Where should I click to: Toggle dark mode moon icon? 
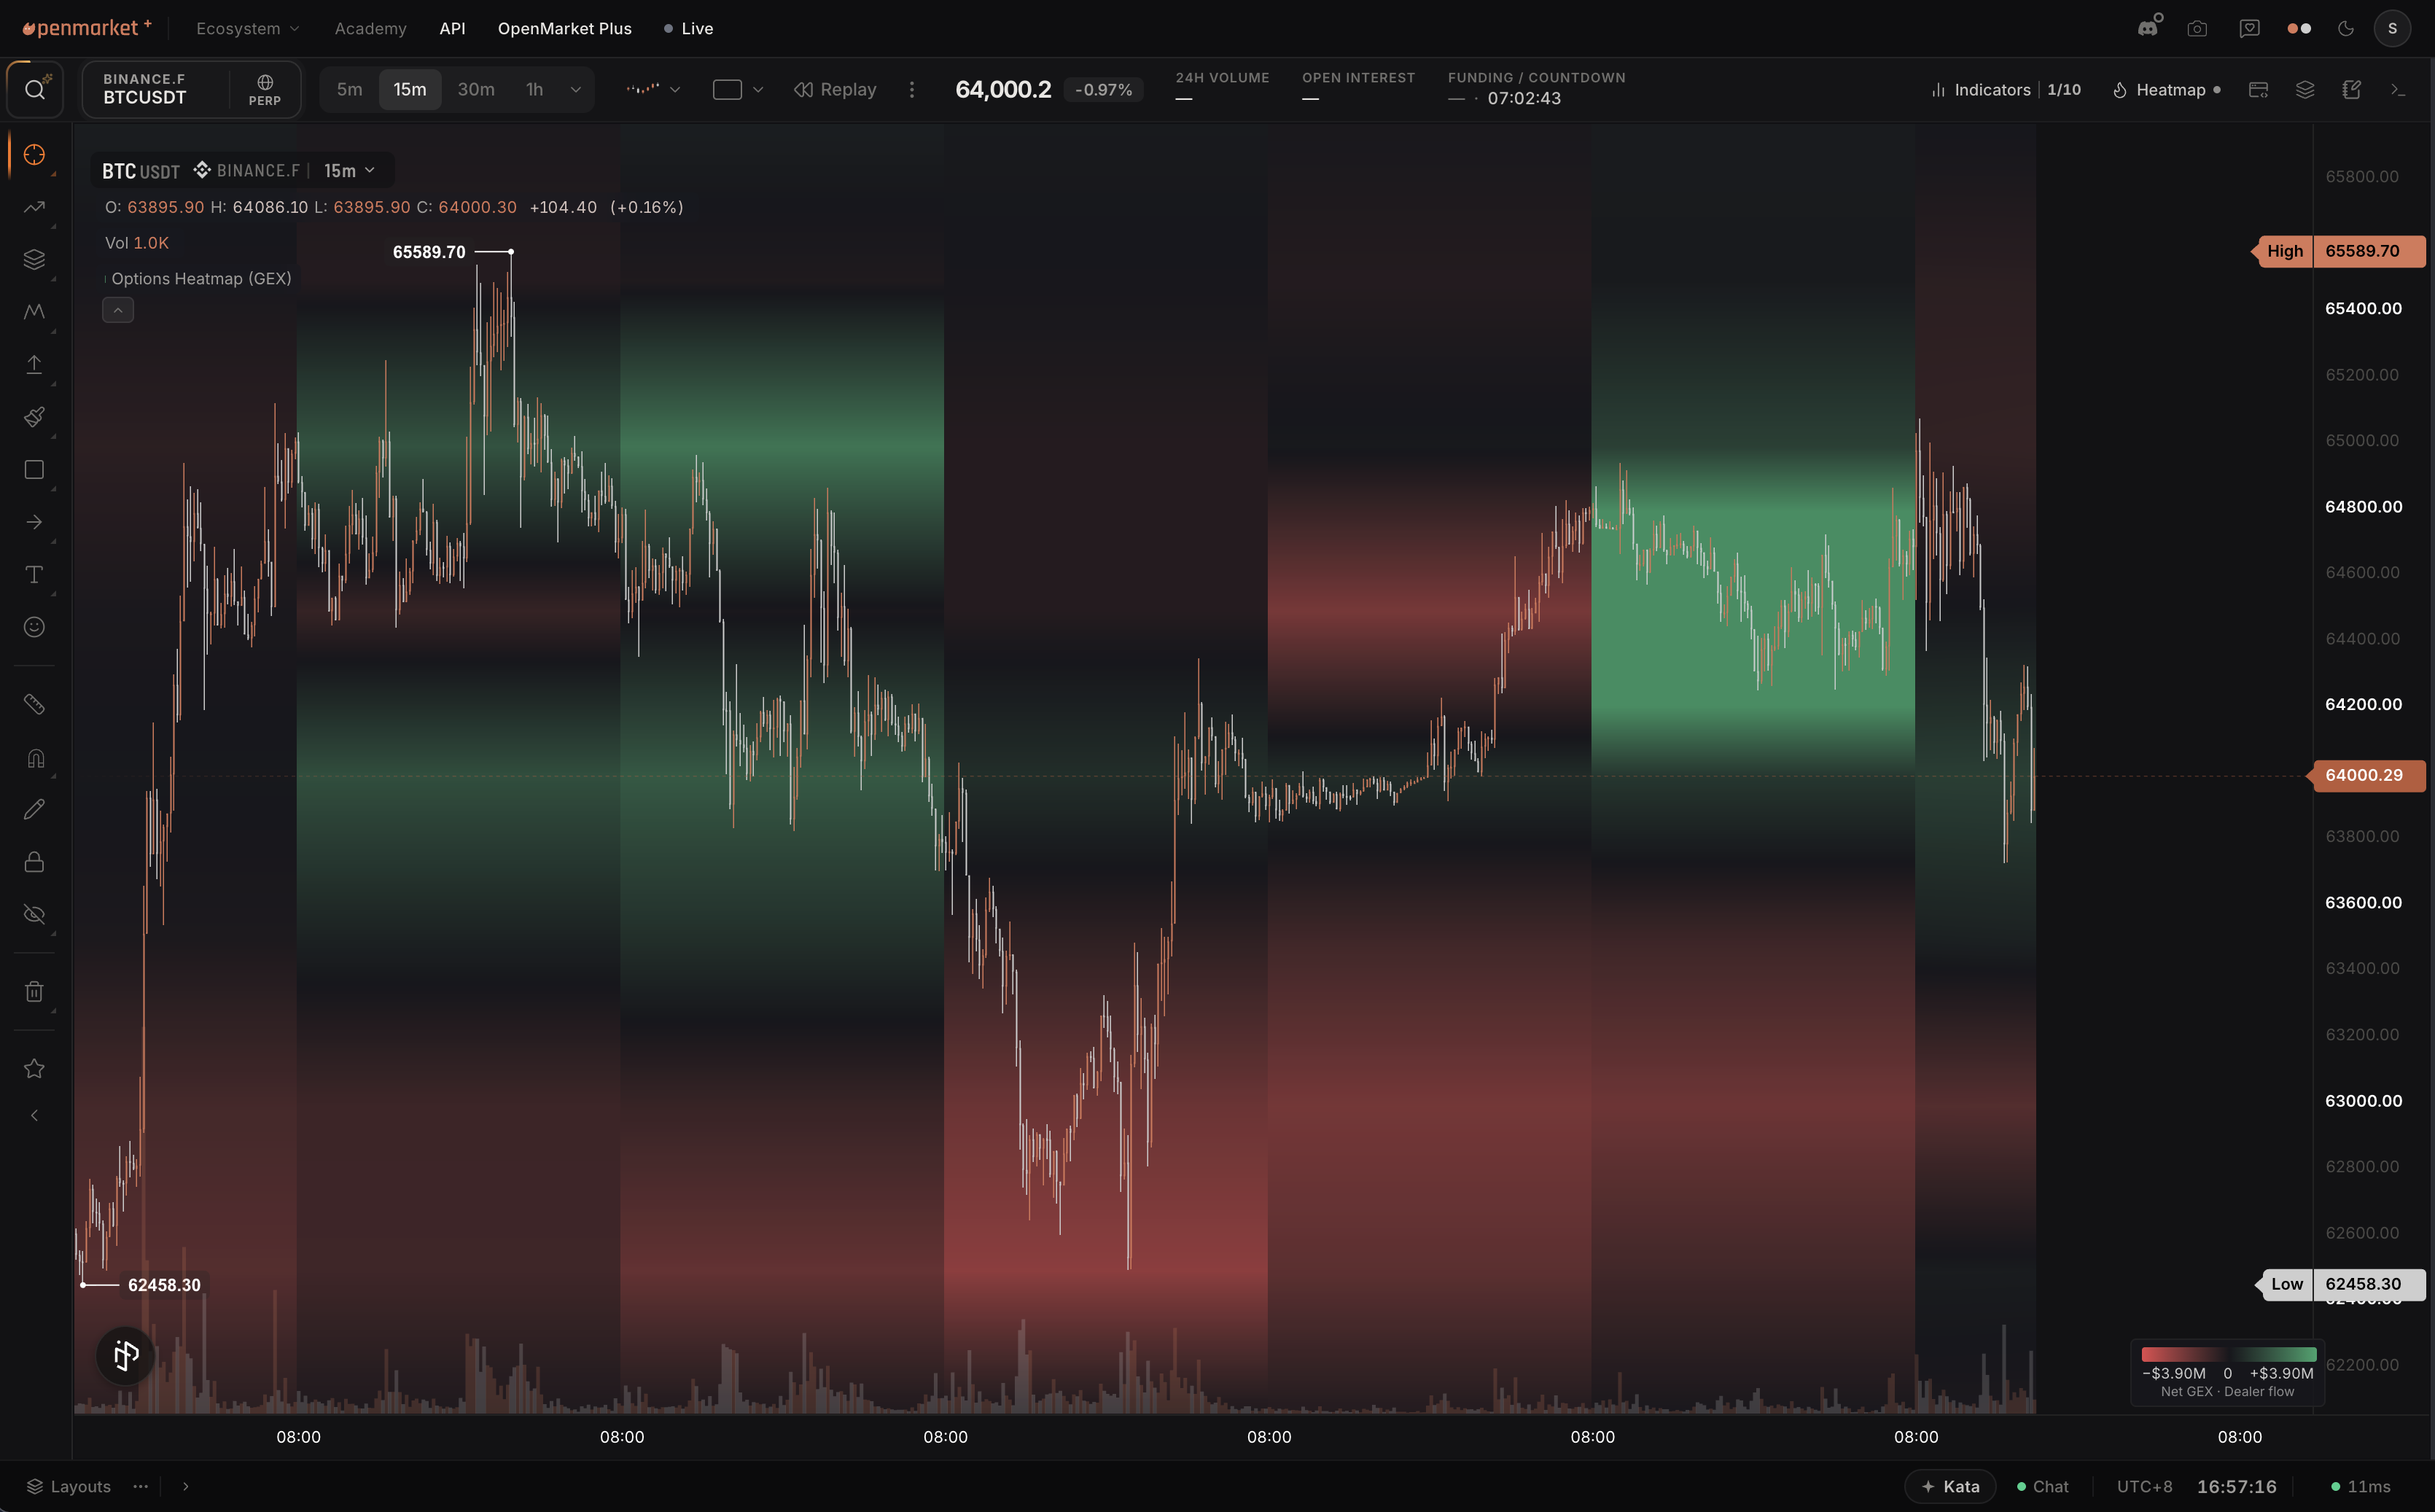pyautogui.click(x=2346, y=28)
